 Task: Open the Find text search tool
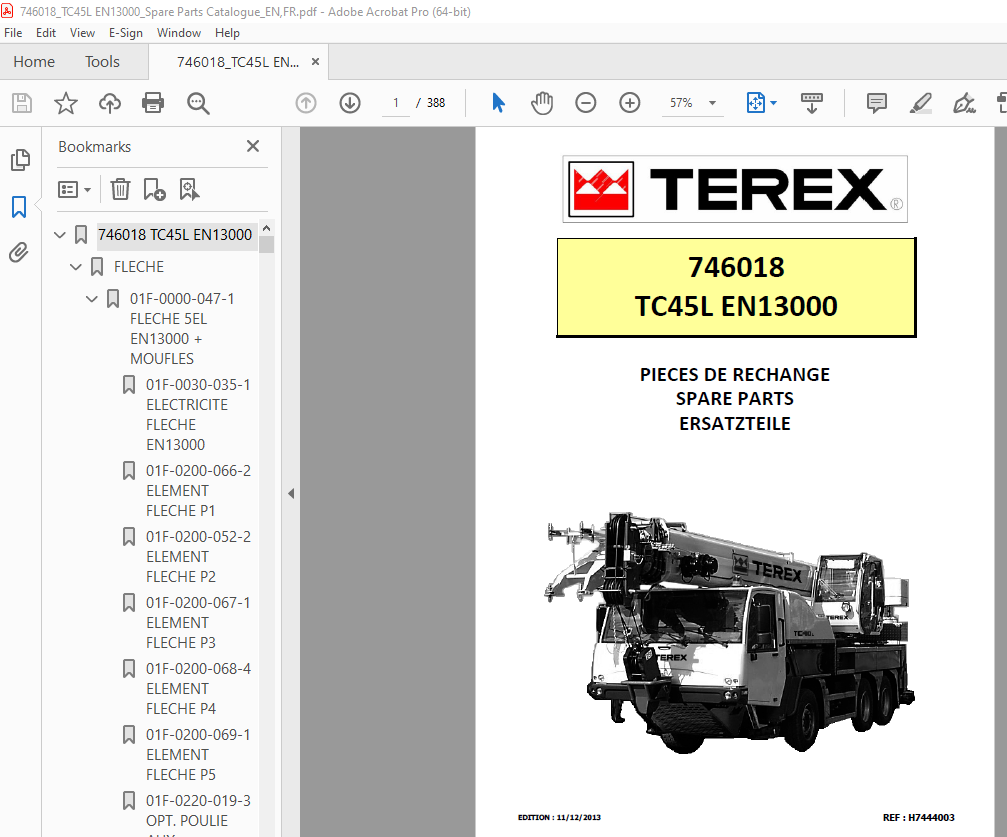tap(198, 103)
